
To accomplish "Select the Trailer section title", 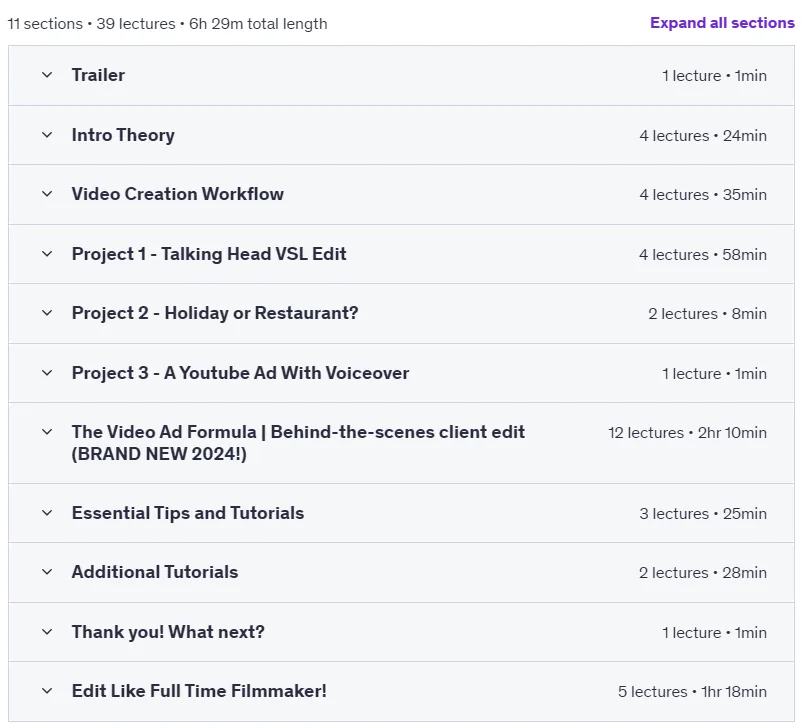I will pos(98,75).
